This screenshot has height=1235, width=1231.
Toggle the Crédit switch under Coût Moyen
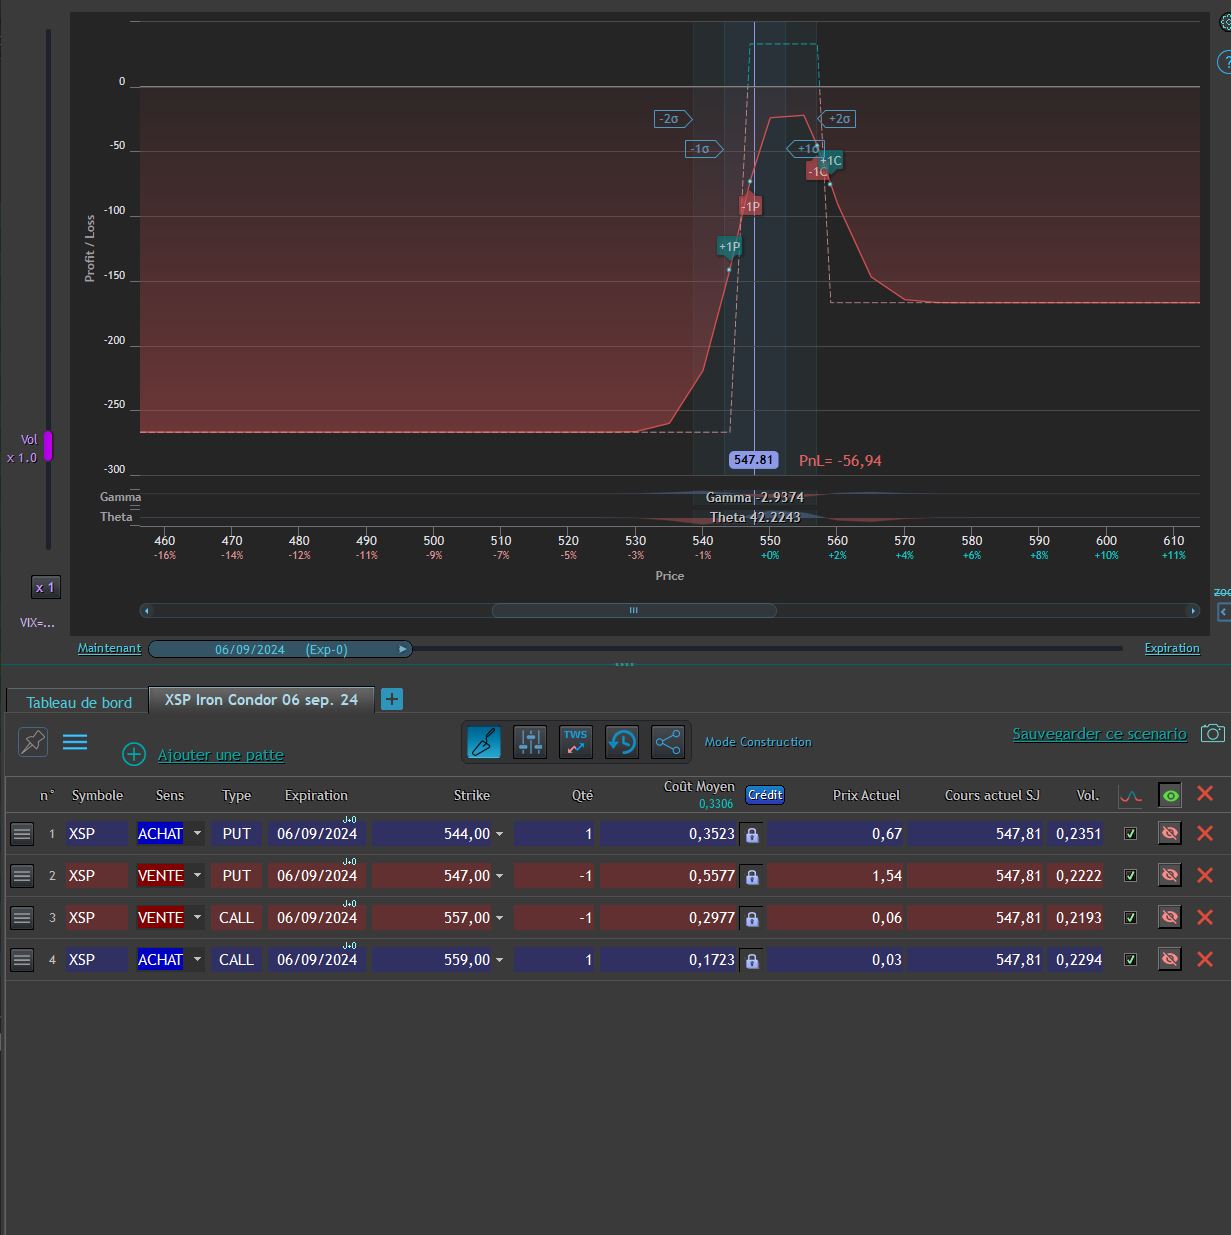(765, 795)
